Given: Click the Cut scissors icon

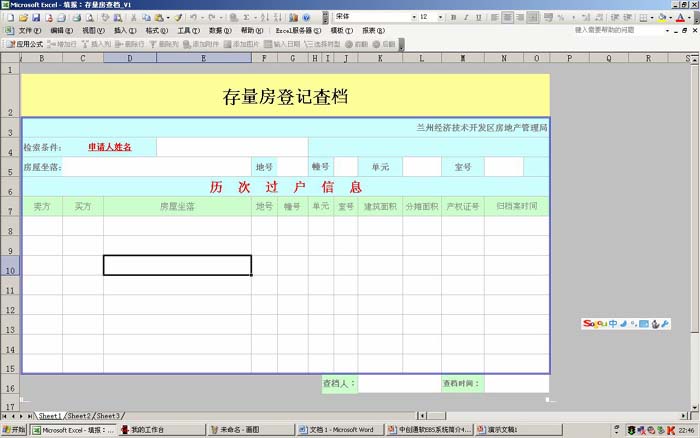Looking at the screenshot, I should [x=135, y=18].
